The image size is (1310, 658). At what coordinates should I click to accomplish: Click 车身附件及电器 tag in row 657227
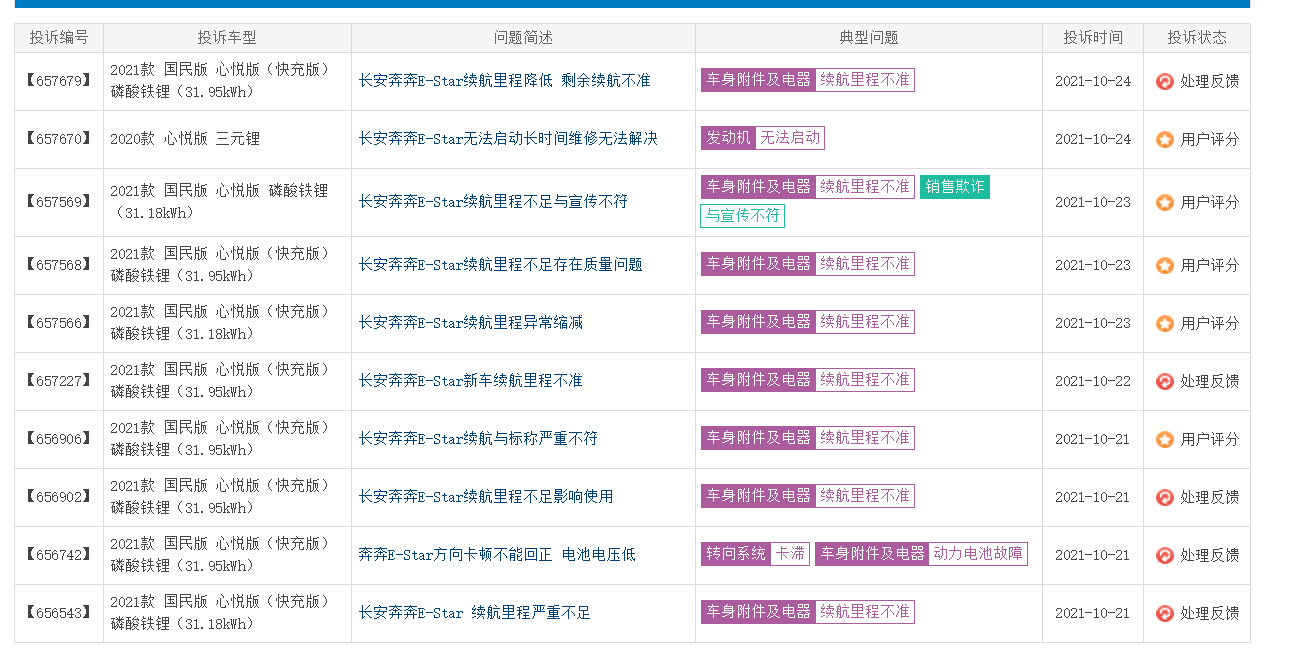758,380
